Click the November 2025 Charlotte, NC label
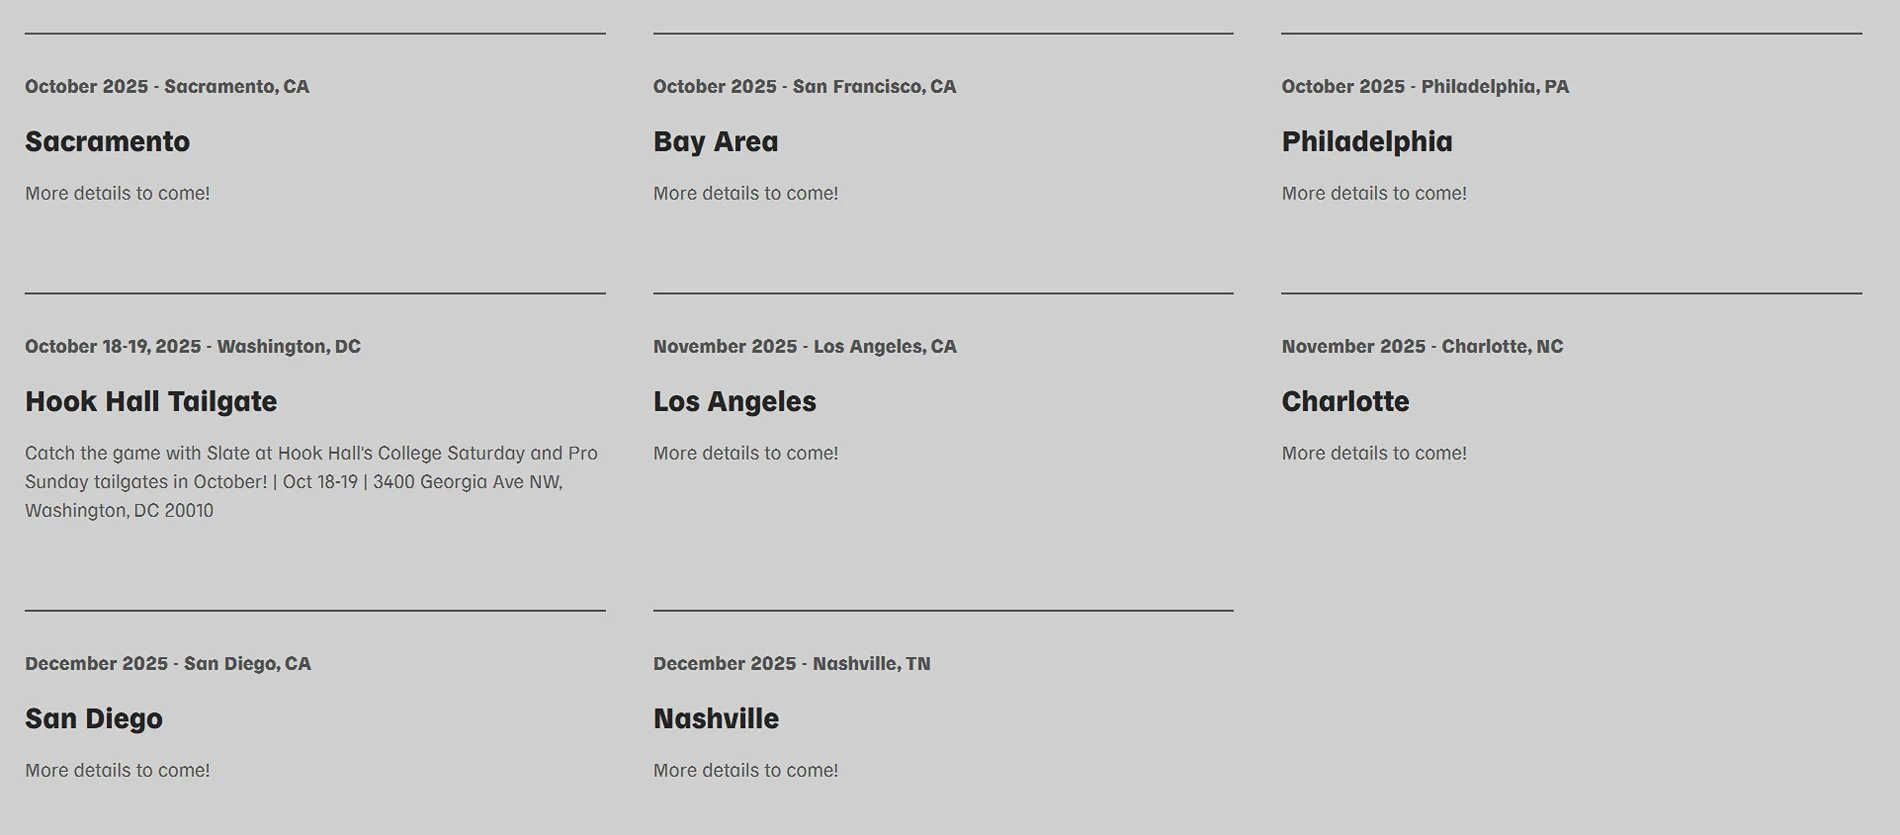 1422,347
